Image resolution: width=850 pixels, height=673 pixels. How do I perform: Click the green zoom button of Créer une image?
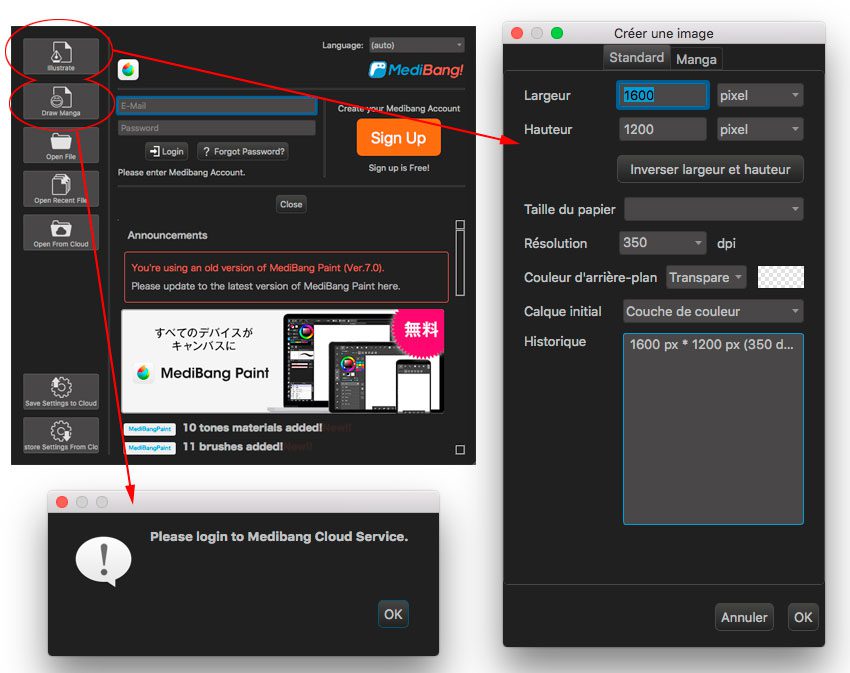[557, 33]
